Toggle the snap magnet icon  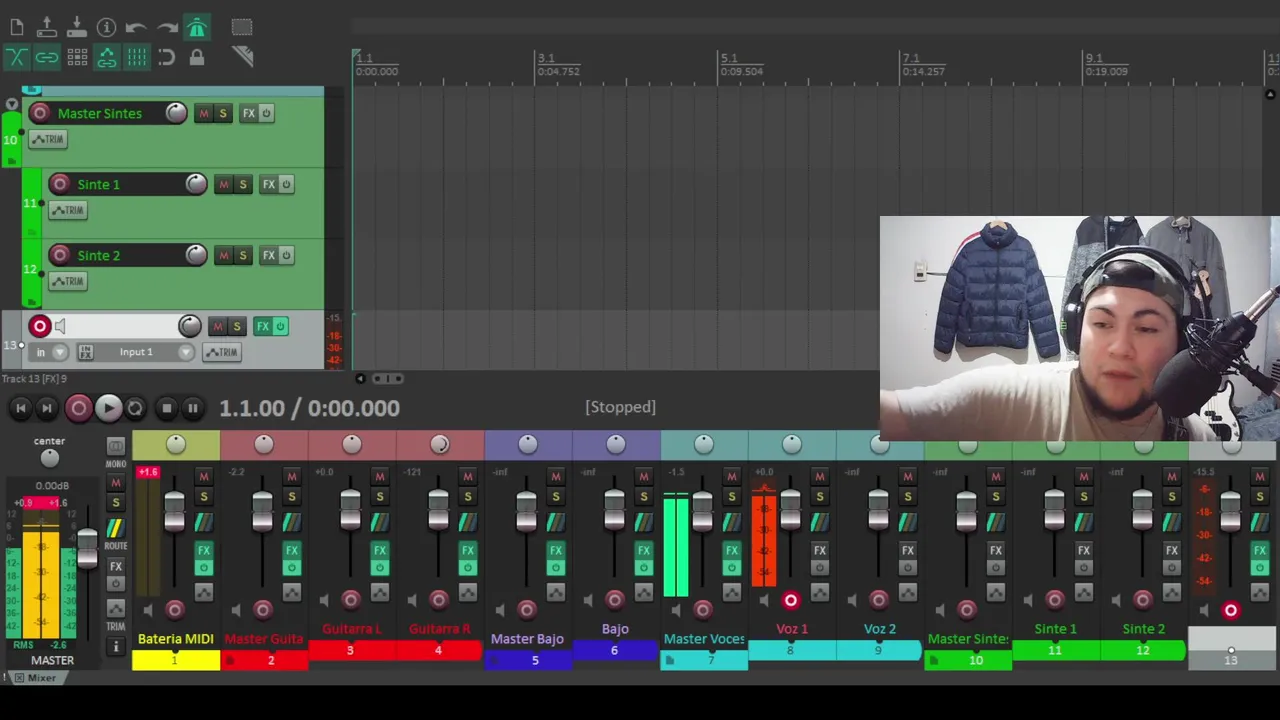coord(167,57)
